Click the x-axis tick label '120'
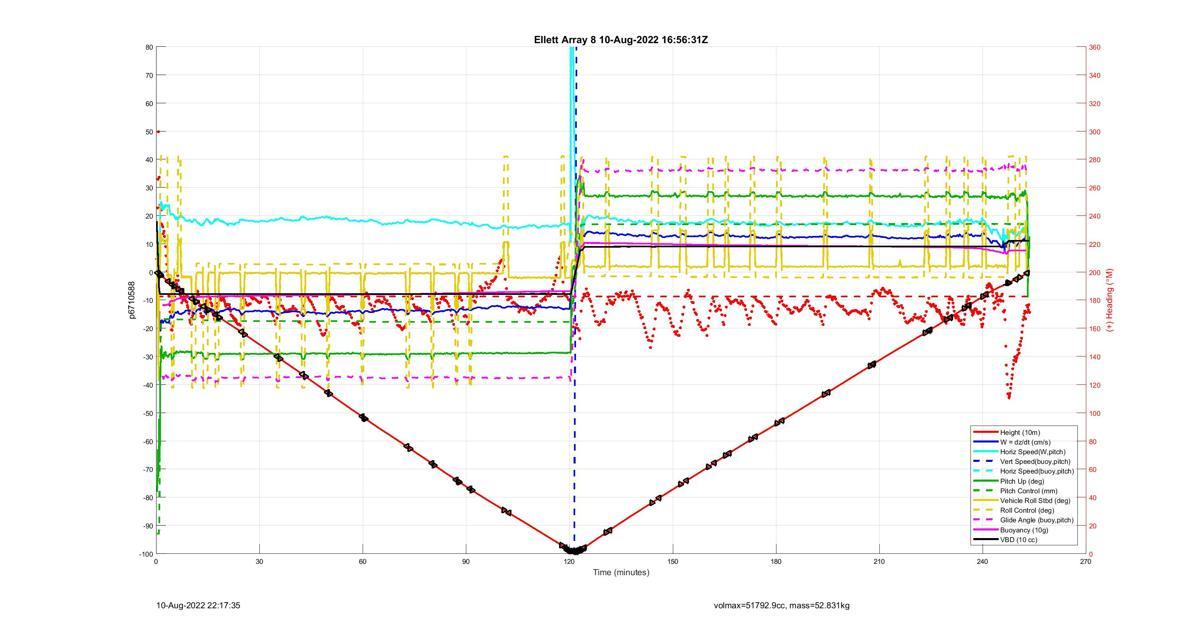 [x=569, y=562]
